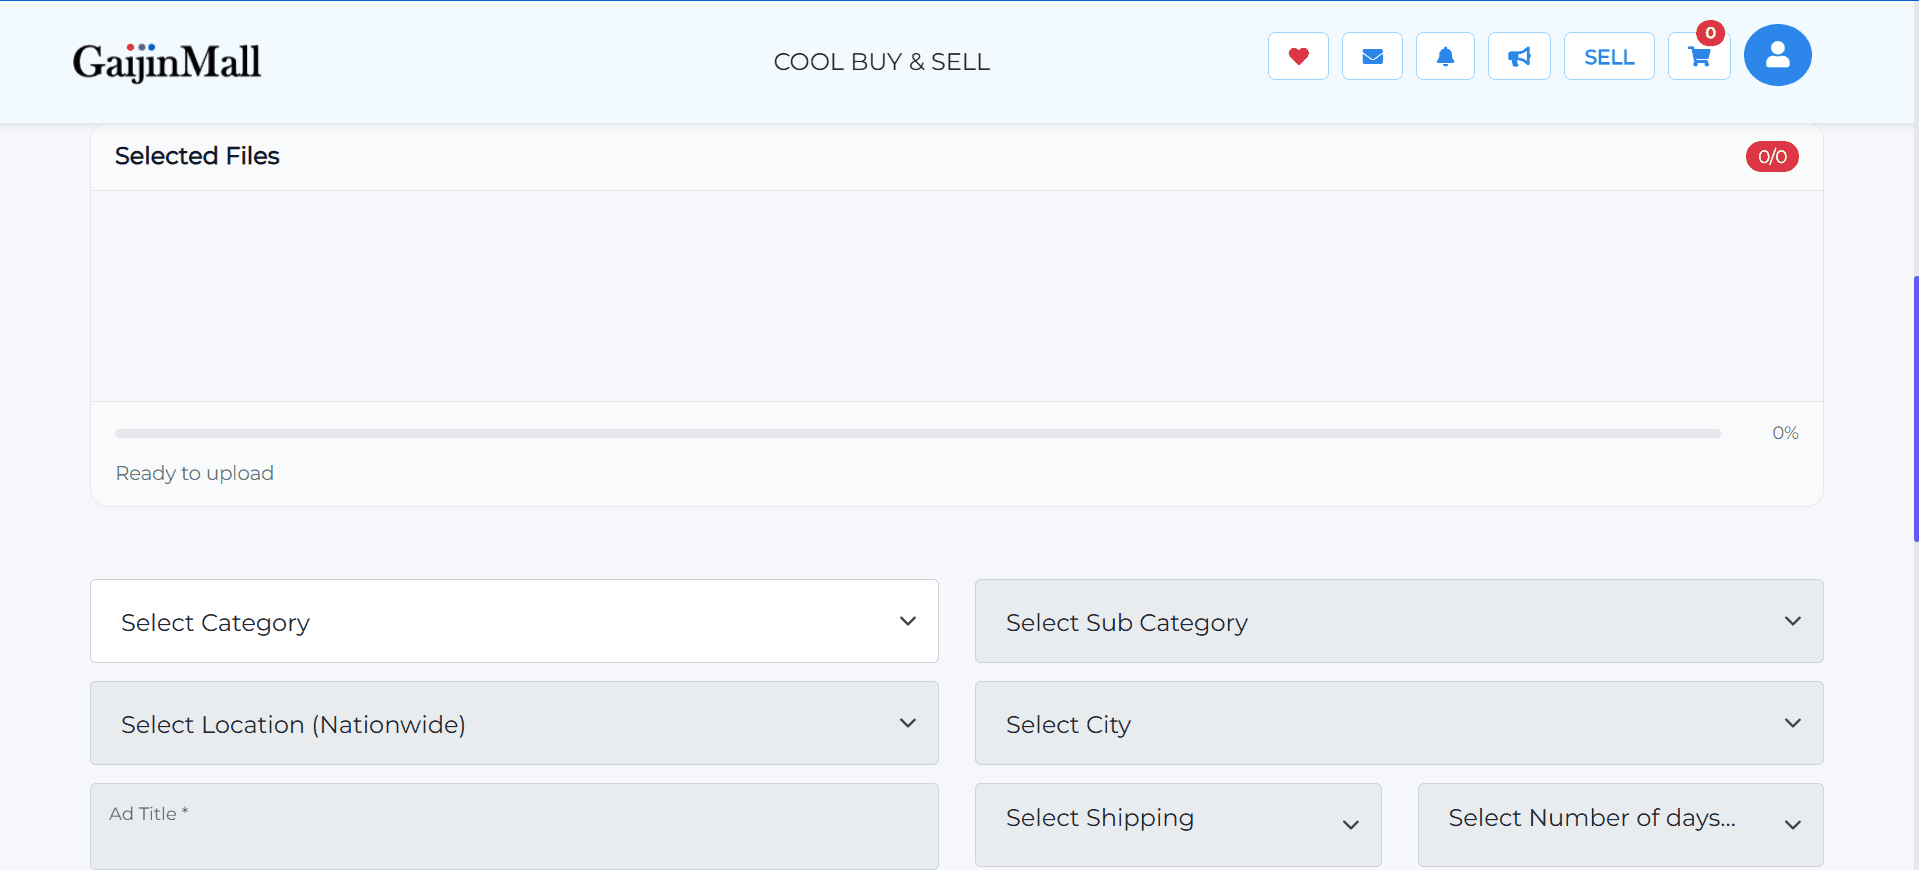The image size is (1919, 870).
Task: Open Select Number of days dropdown
Action: [x=1619, y=820]
